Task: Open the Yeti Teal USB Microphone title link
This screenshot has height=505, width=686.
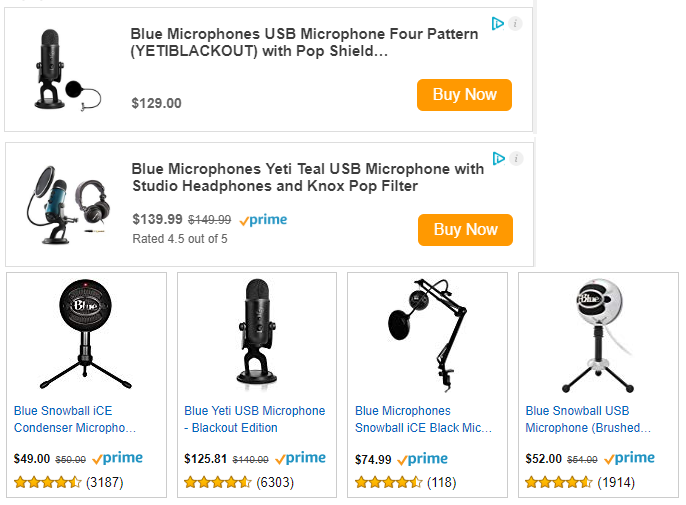Action: [x=307, y=177]
